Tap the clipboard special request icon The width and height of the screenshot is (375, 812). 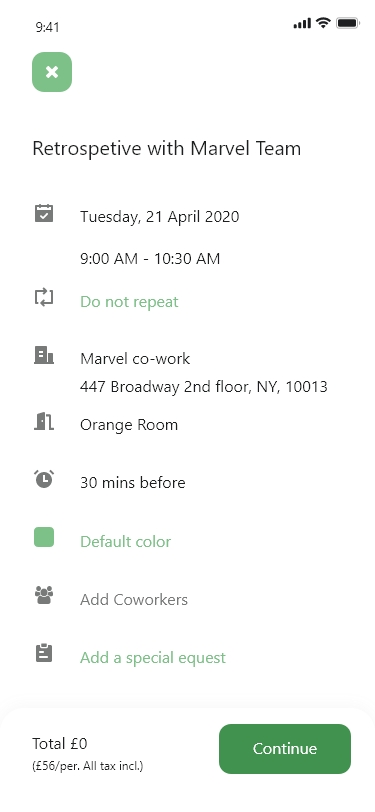[x=44, y=653]
